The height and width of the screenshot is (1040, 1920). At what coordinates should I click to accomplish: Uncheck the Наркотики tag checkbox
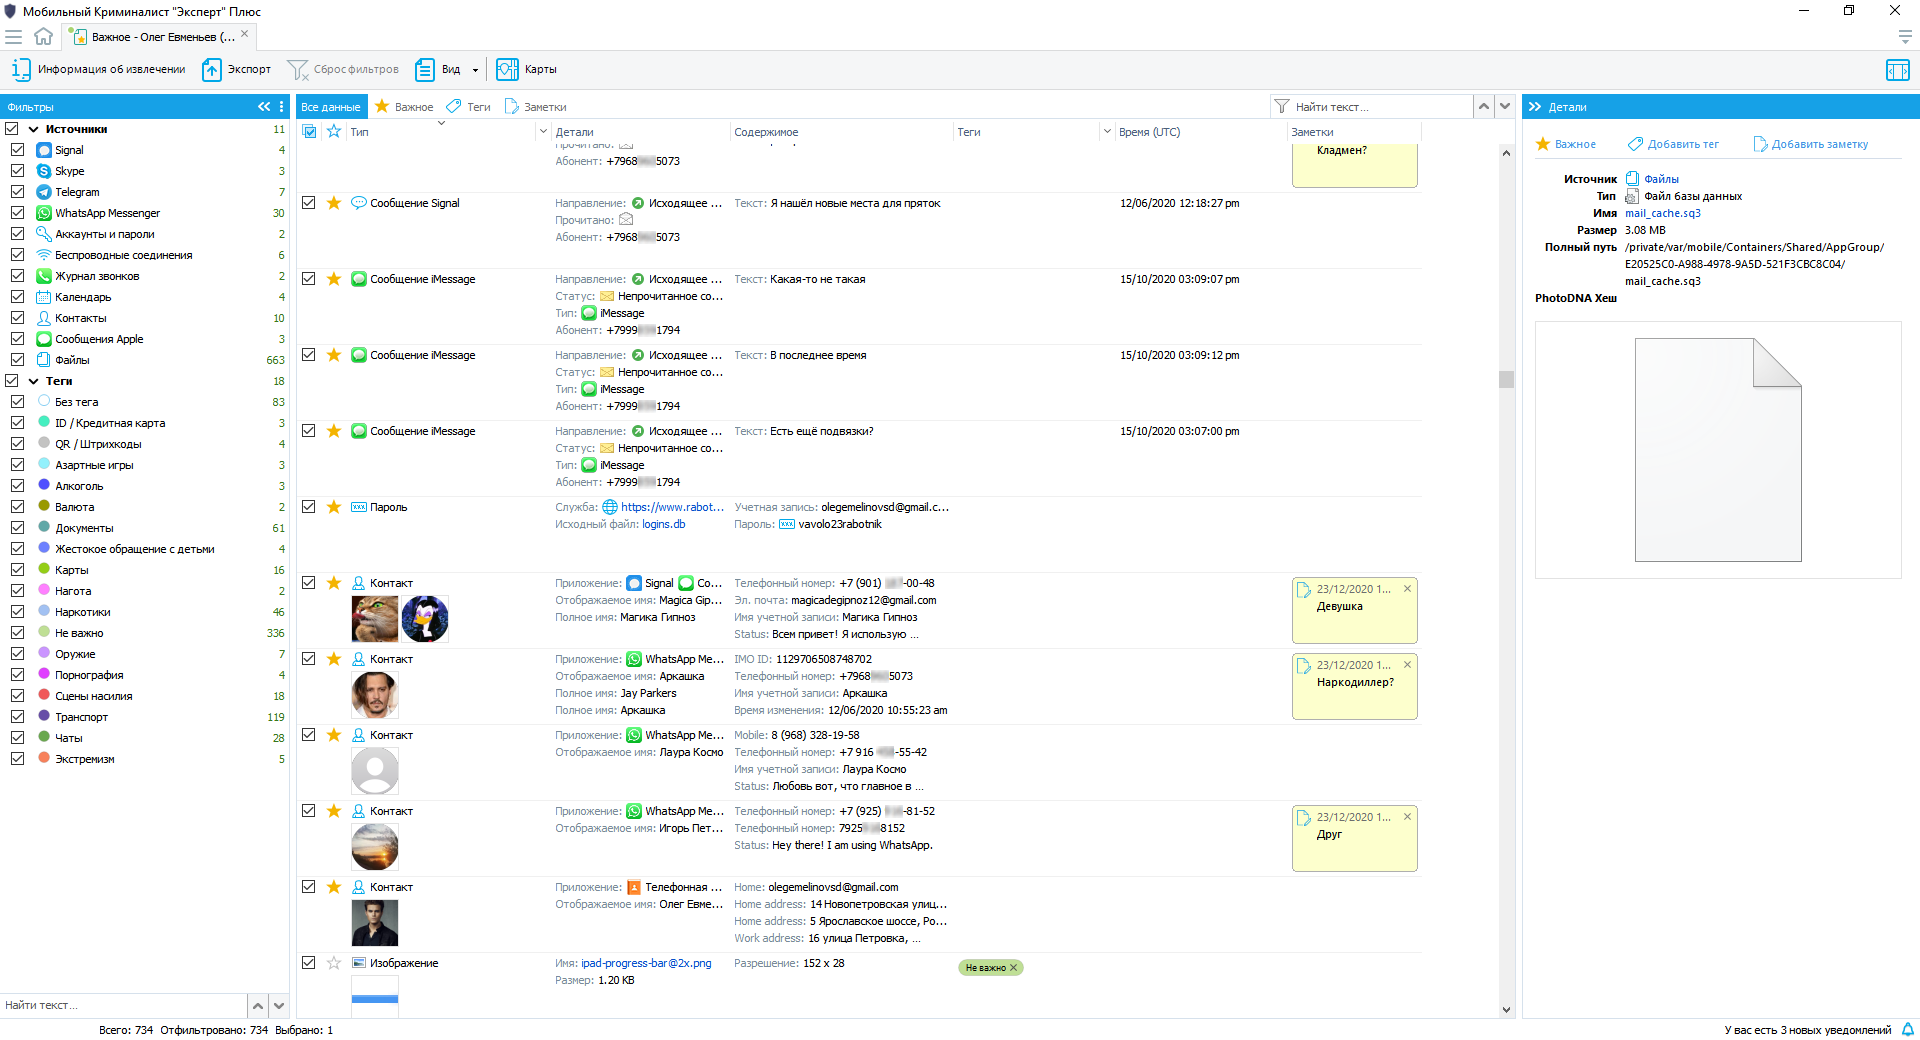point(17,612)
